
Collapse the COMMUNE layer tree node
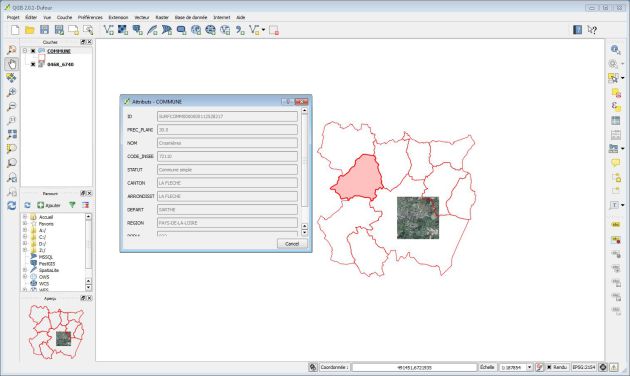click(25, 51)
